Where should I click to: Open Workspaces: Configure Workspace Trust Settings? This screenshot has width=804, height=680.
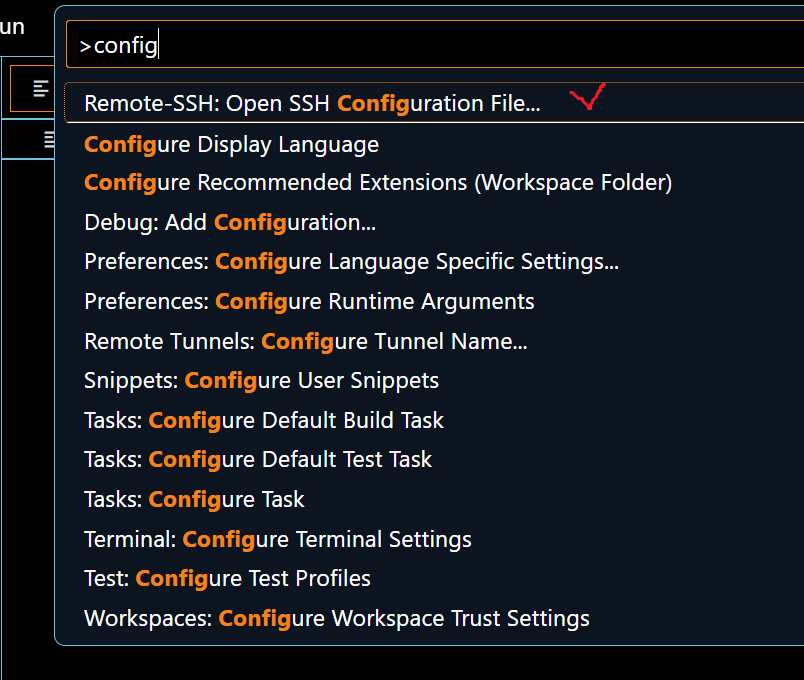[x=434, y=618]
